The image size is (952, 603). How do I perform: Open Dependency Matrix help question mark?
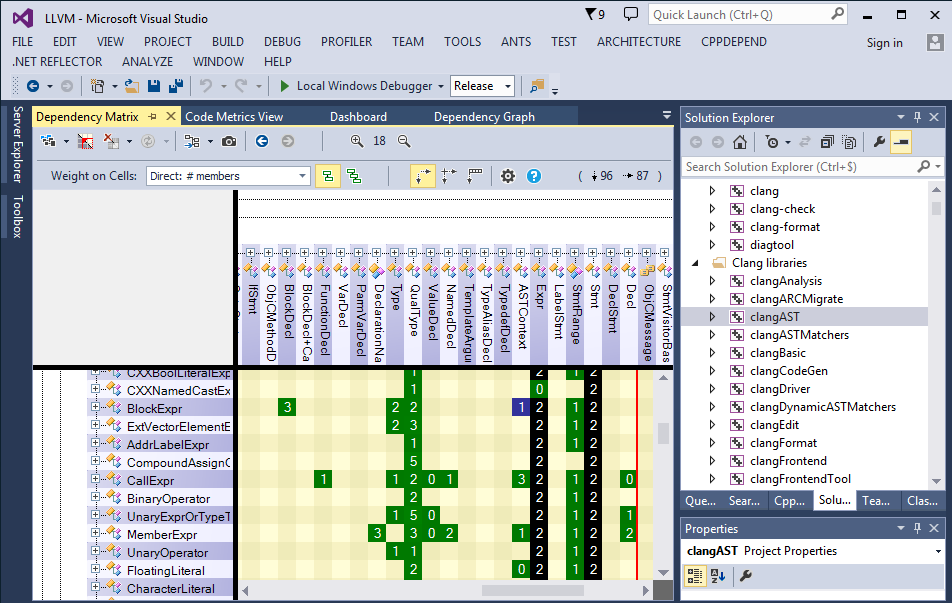(534, 176)
